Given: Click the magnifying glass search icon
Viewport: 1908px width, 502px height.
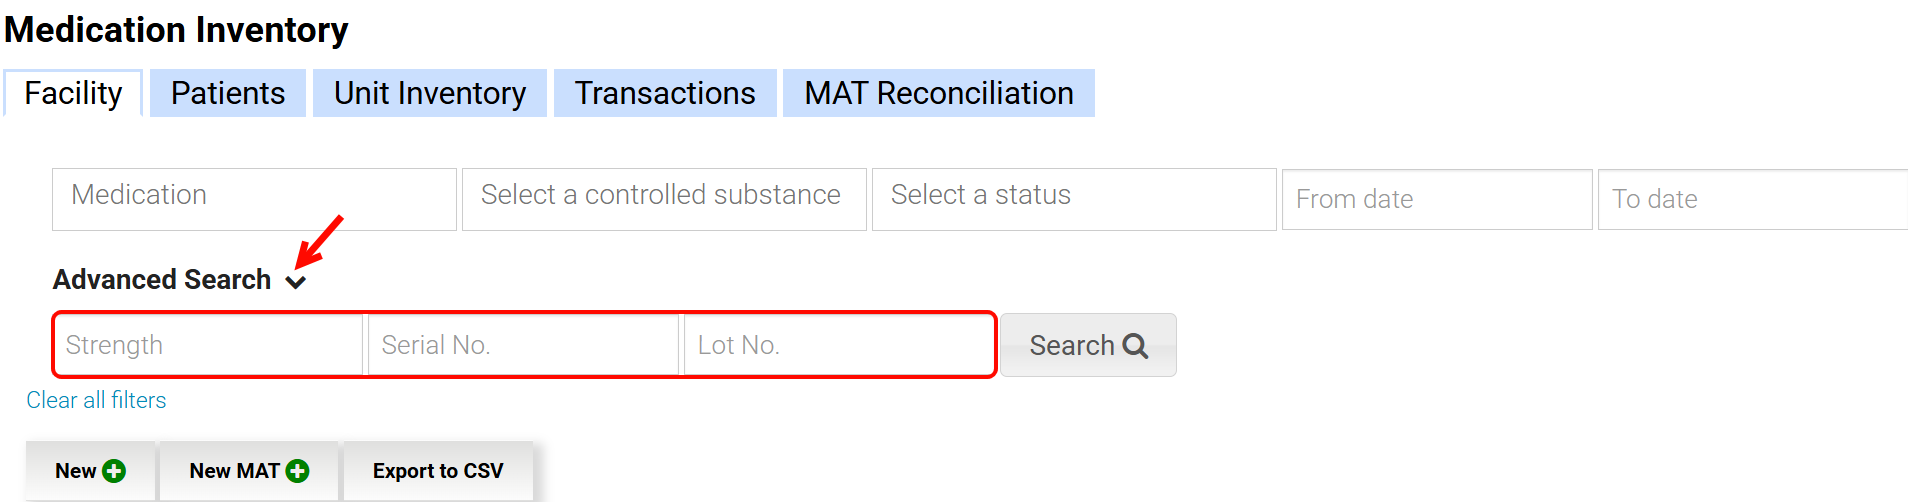Looking at the screenshot, I should tap(1135, 346).
